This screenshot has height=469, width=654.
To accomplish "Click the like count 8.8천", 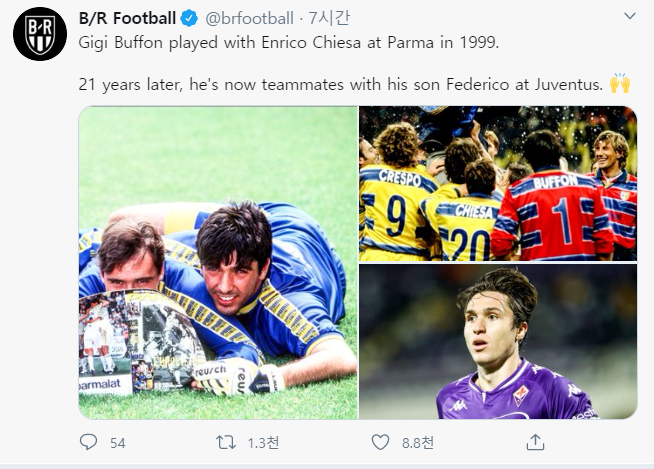I will 416,443.
